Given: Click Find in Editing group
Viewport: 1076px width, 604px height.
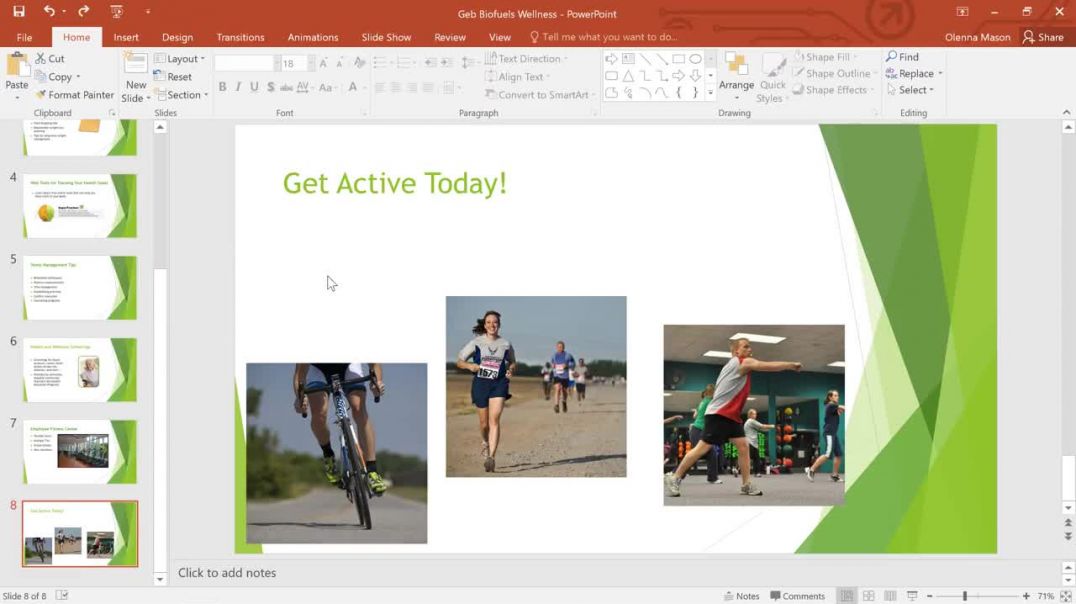Looking at the screenshot, I should 902,57.
